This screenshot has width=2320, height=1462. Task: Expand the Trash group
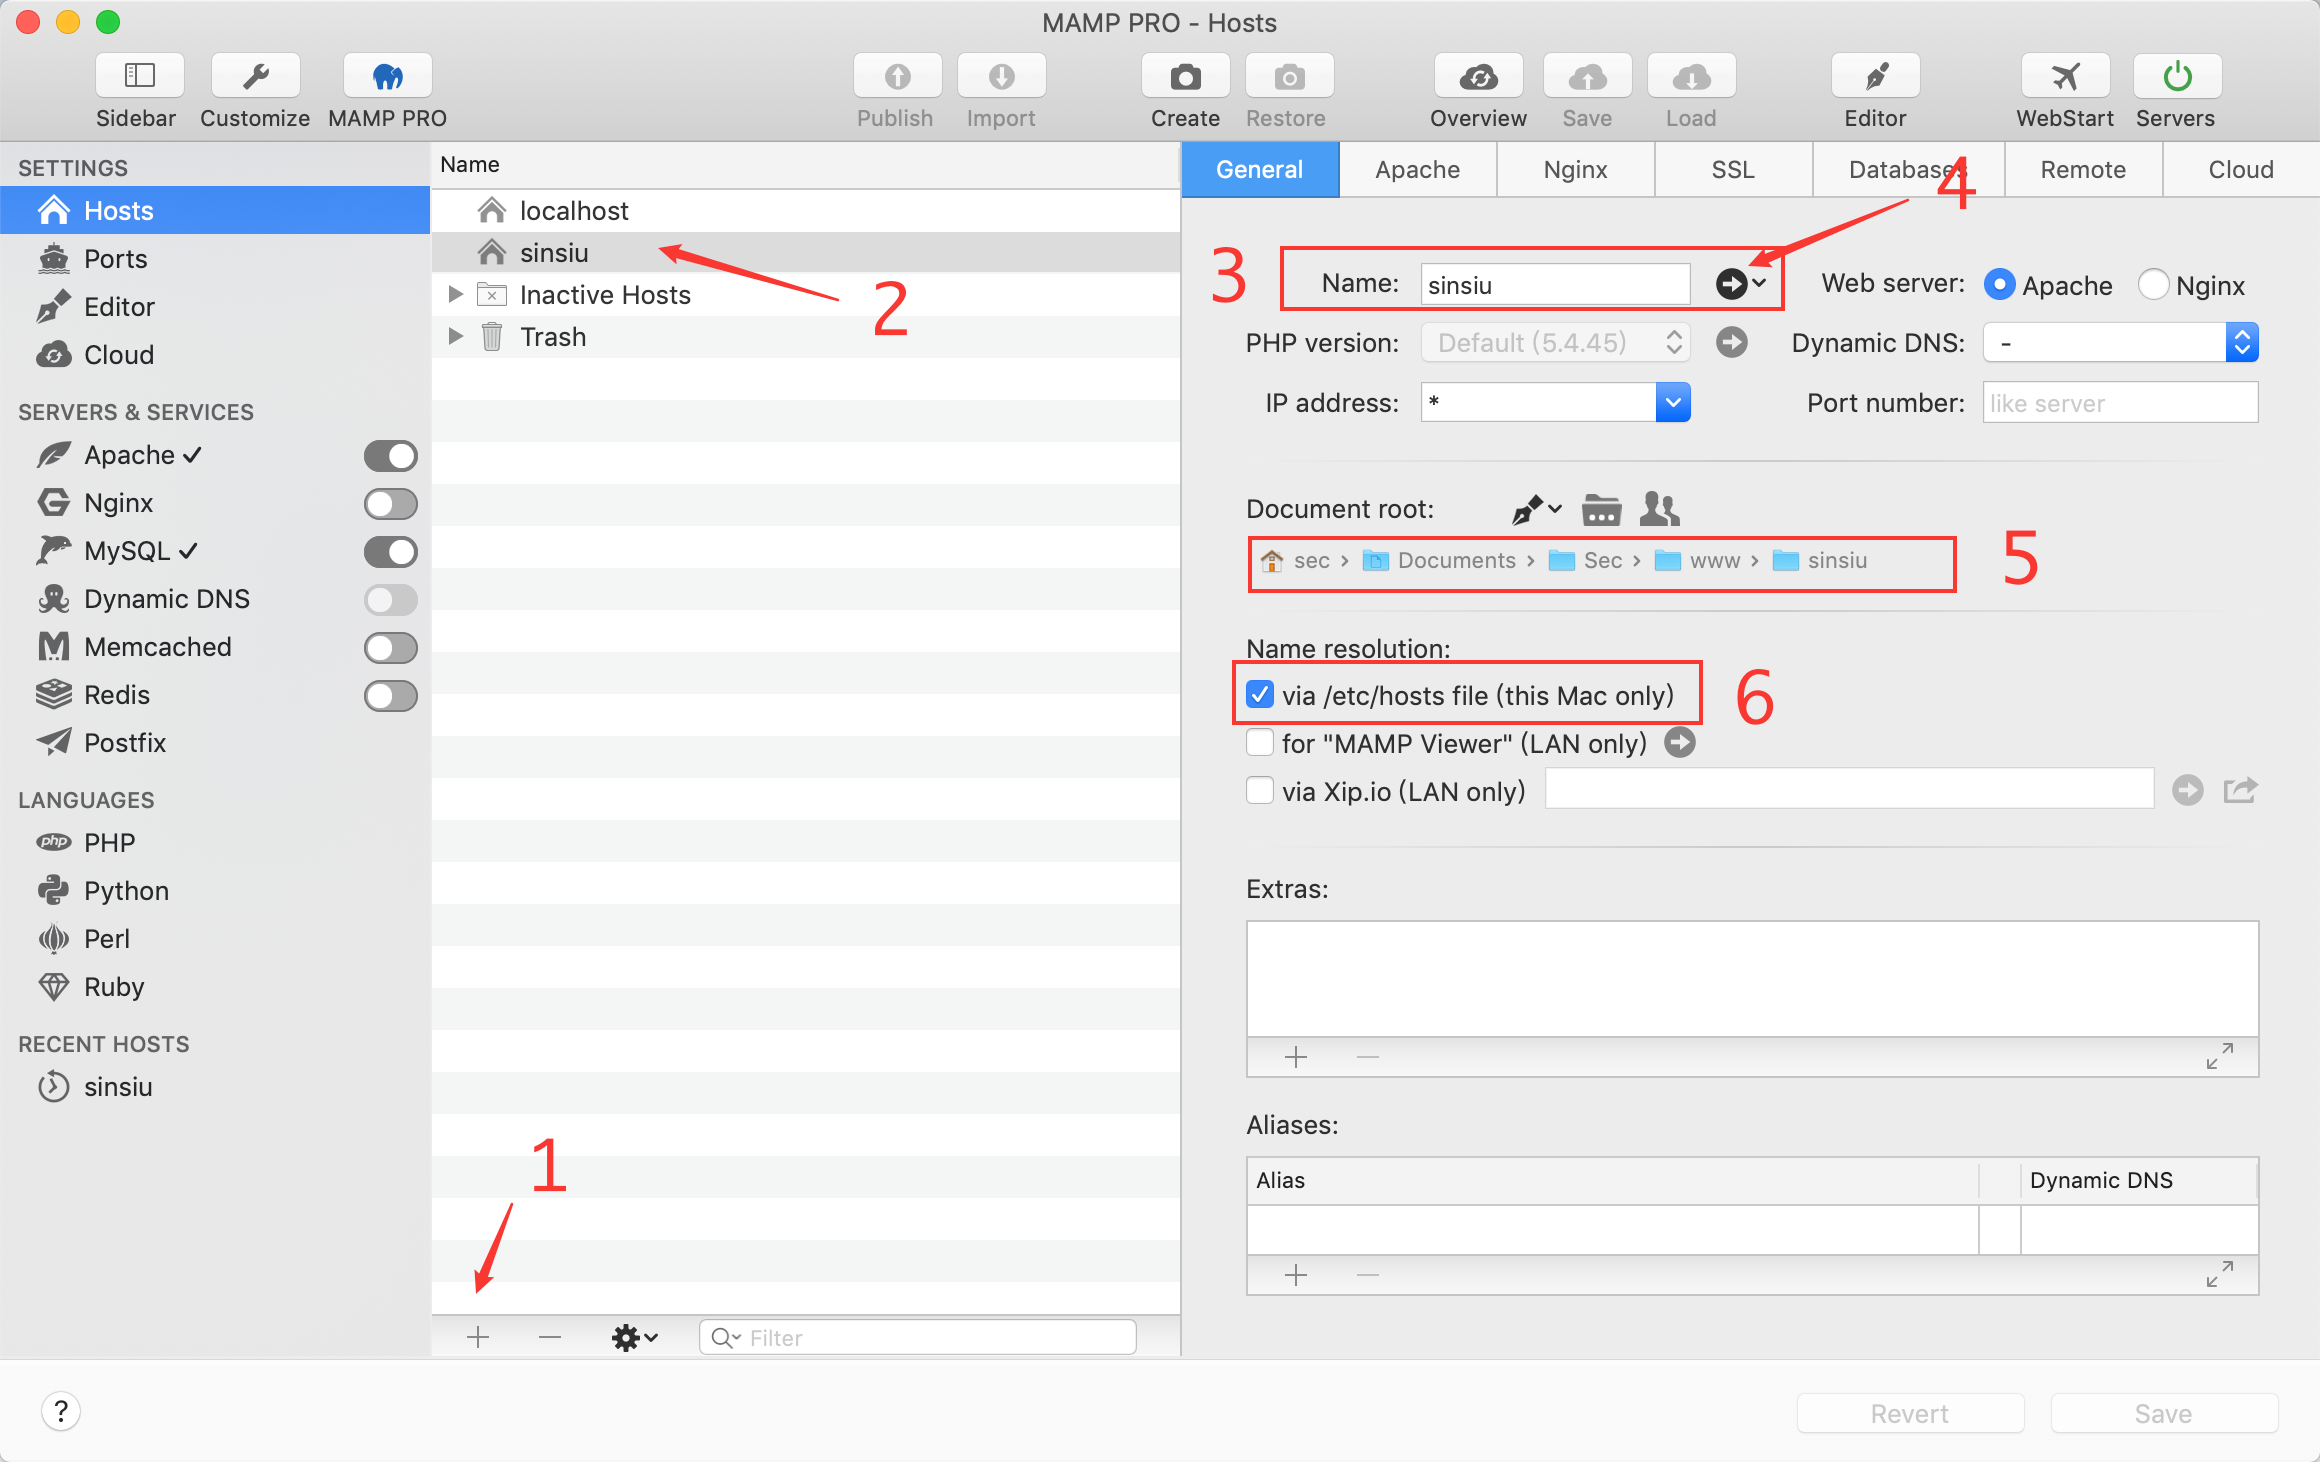(x=456, y=337)
